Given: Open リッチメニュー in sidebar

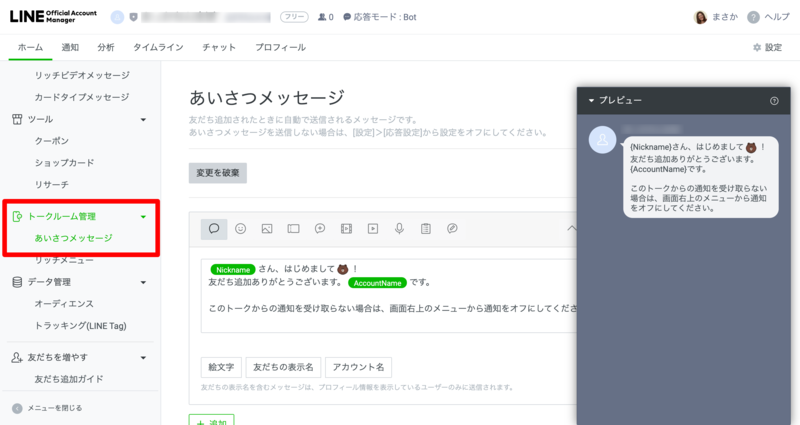Looking at the screenshot, I should coord(64,260).
